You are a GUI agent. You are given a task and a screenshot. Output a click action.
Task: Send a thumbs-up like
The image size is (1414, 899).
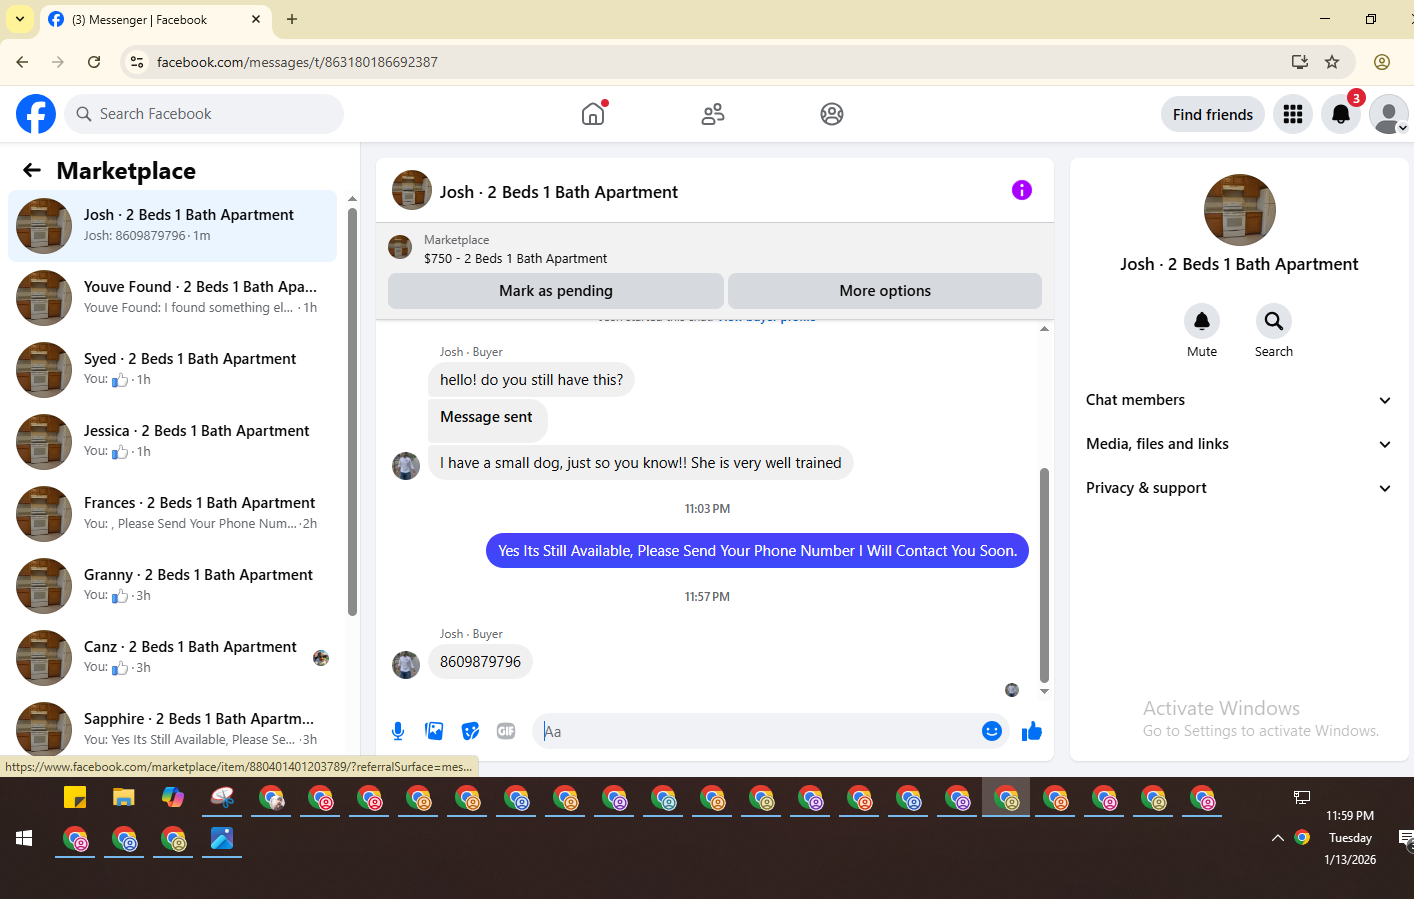pyautogui.click(x=1032, y=731)
